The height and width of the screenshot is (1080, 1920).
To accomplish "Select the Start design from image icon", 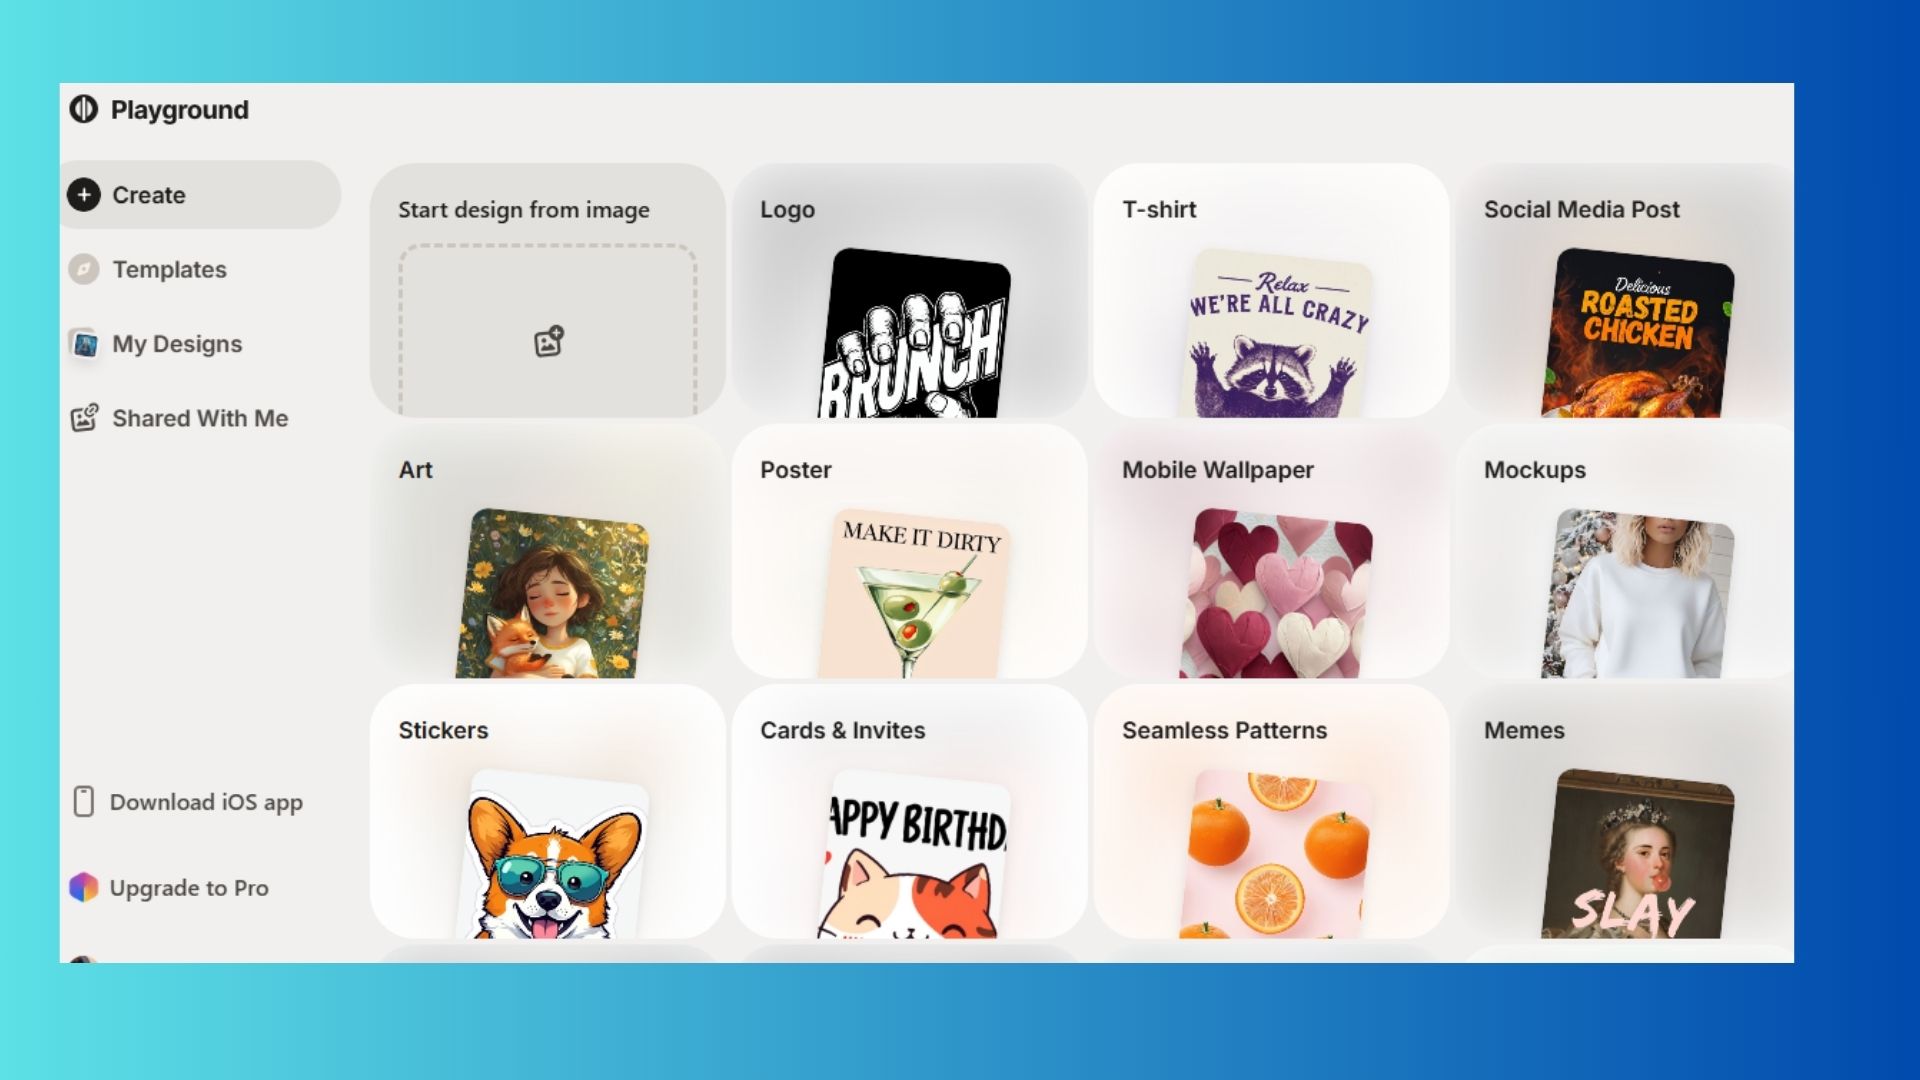I will pos(549,342).
